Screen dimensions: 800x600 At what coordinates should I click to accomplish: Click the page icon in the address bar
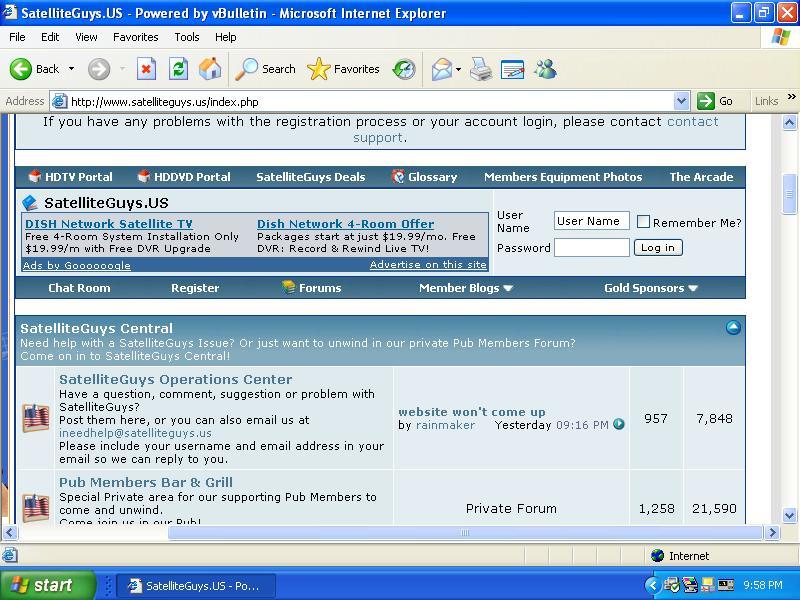pos(60,102)
